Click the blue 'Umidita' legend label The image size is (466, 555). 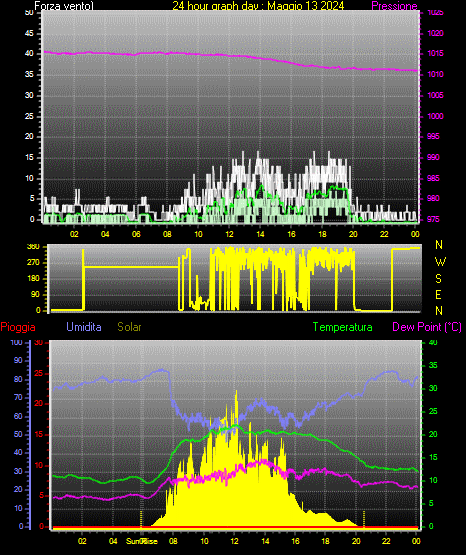click(x=84, y=327)
